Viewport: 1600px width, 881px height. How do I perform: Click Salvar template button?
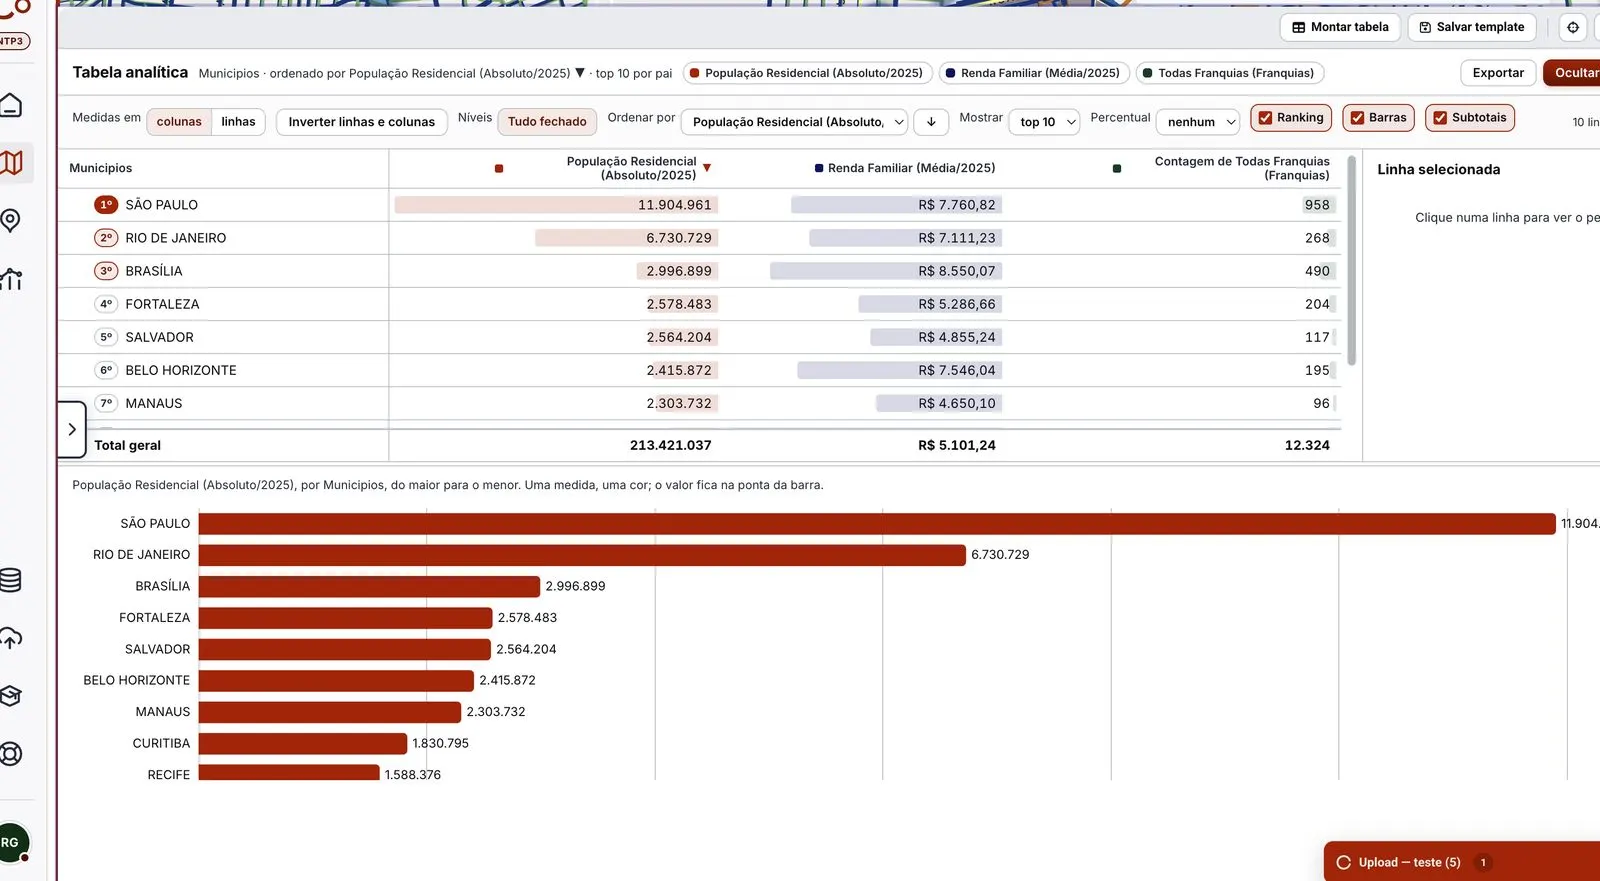click(1472, 27)
